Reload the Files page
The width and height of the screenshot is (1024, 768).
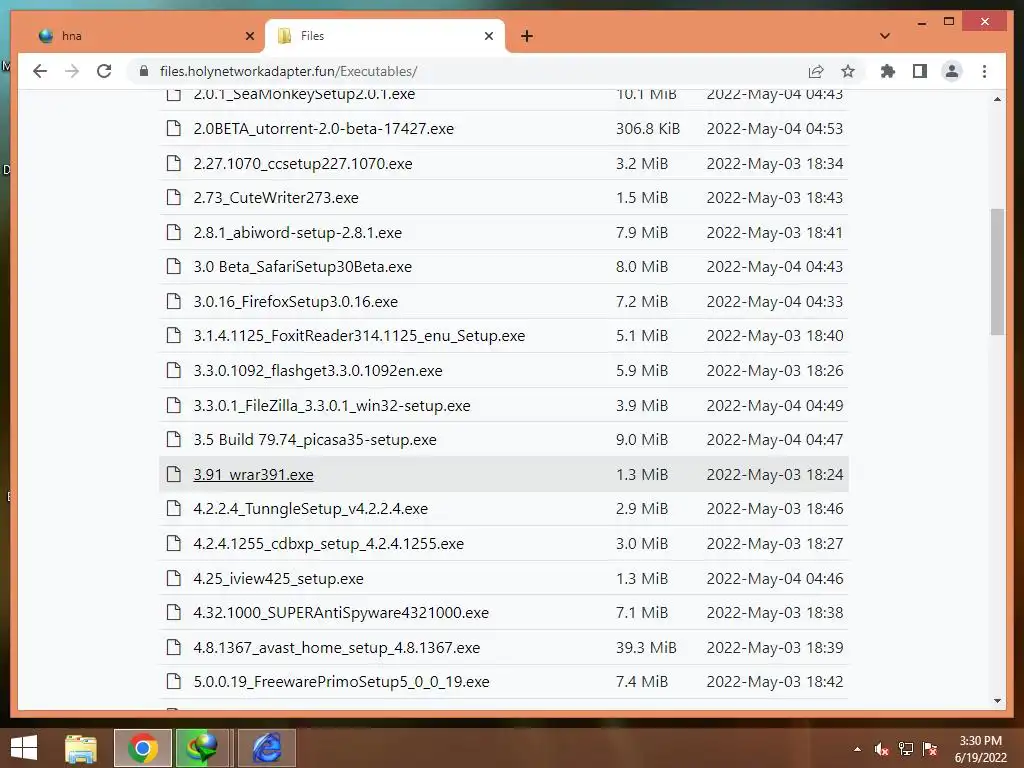click(104, 71)
